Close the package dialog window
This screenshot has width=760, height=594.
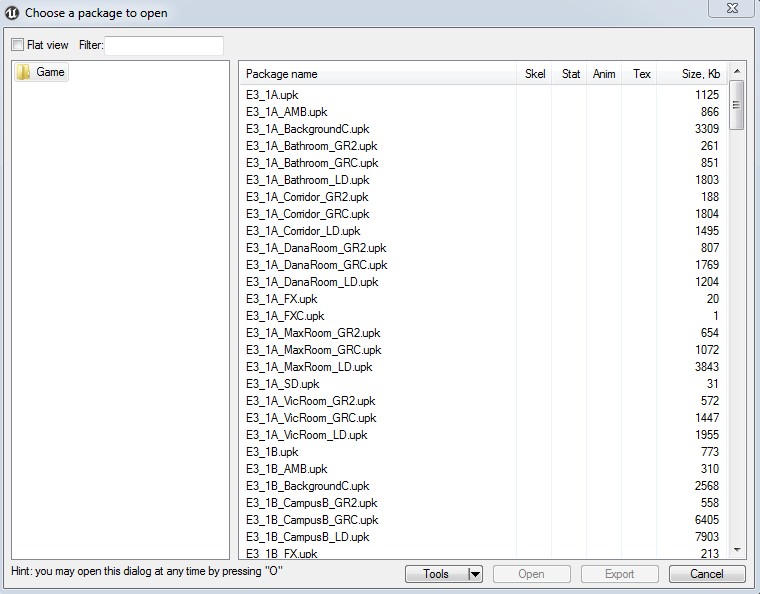pyautogui.click(x=732, y=8)
